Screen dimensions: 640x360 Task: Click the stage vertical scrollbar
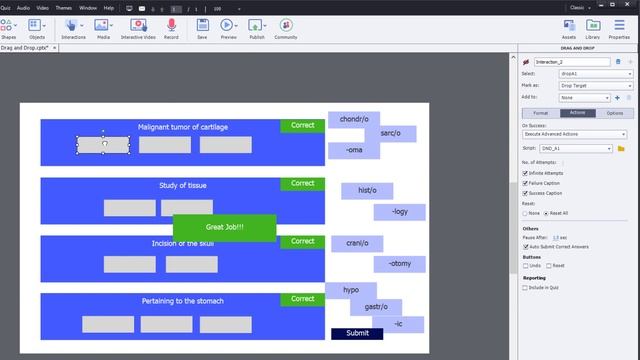[x=513, y=229]
